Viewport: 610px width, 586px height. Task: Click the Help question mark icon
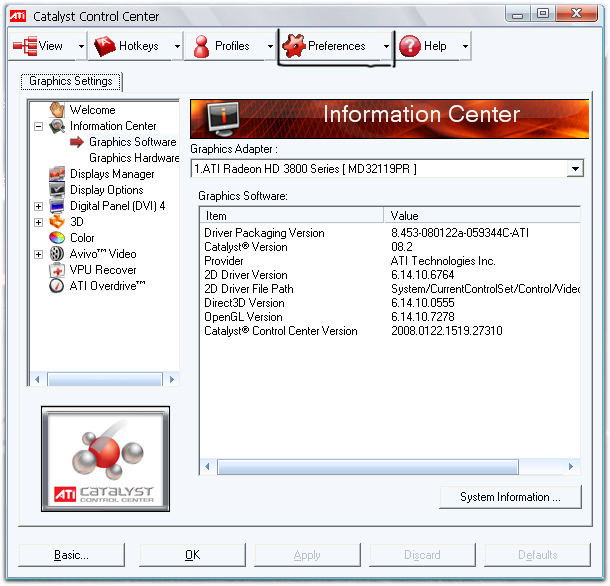pos(410,46)
